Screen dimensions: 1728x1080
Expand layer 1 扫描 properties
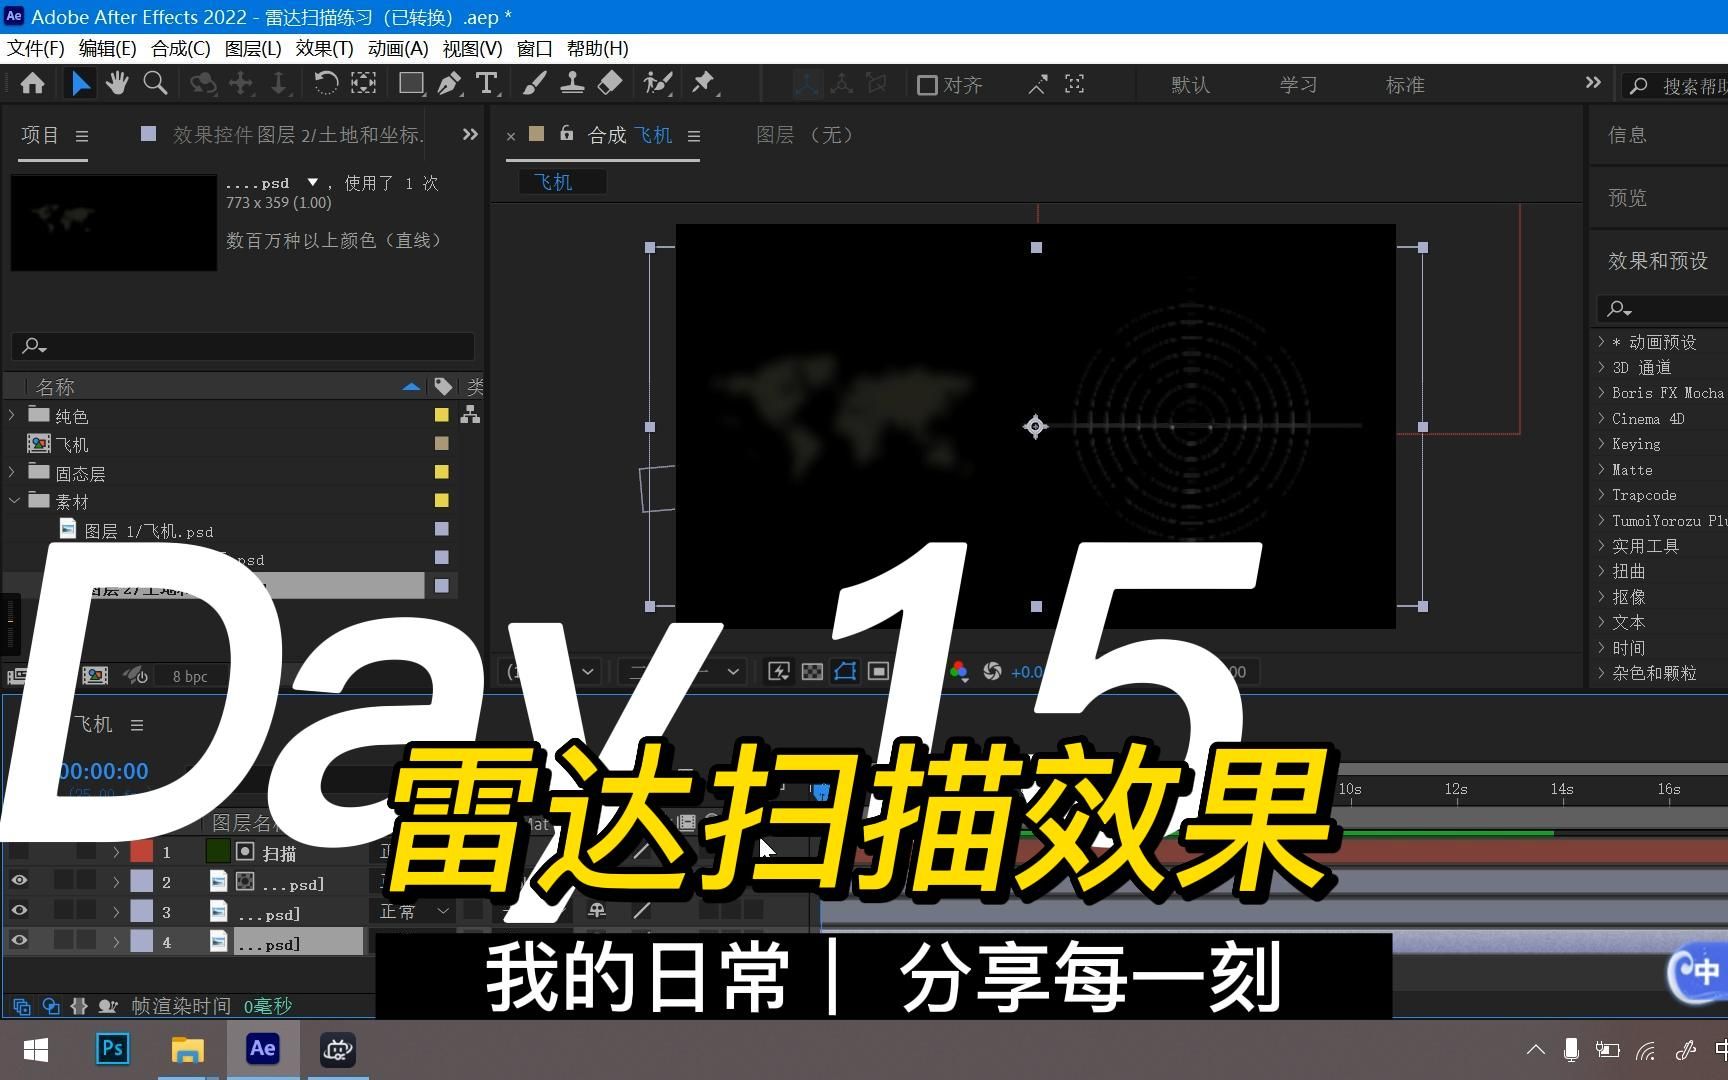click(117, 852)
